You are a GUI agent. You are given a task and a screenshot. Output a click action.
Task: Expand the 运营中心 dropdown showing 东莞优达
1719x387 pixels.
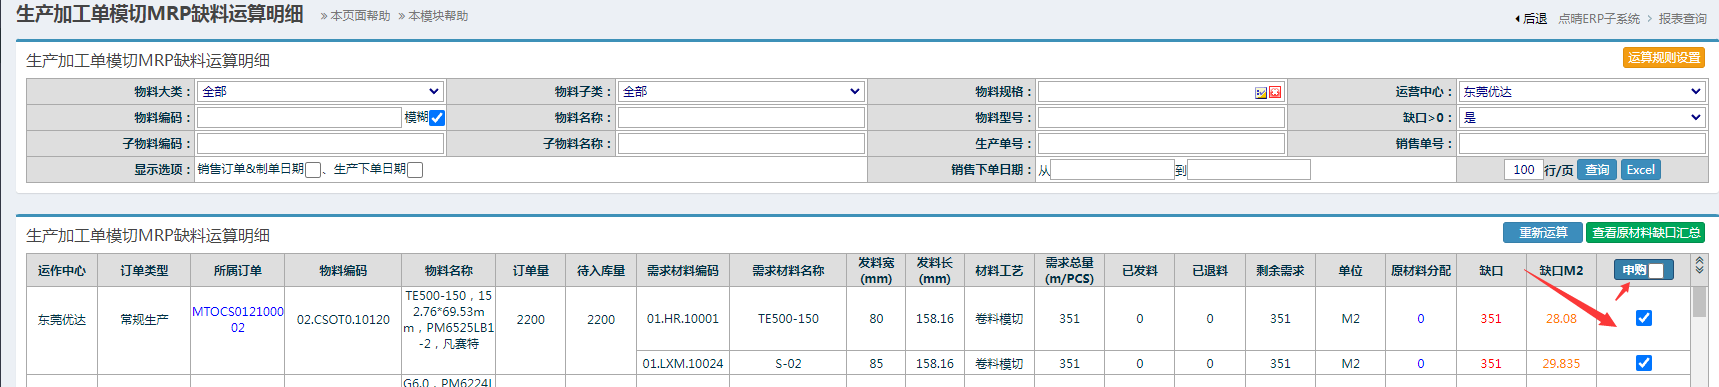point(1582,91)
